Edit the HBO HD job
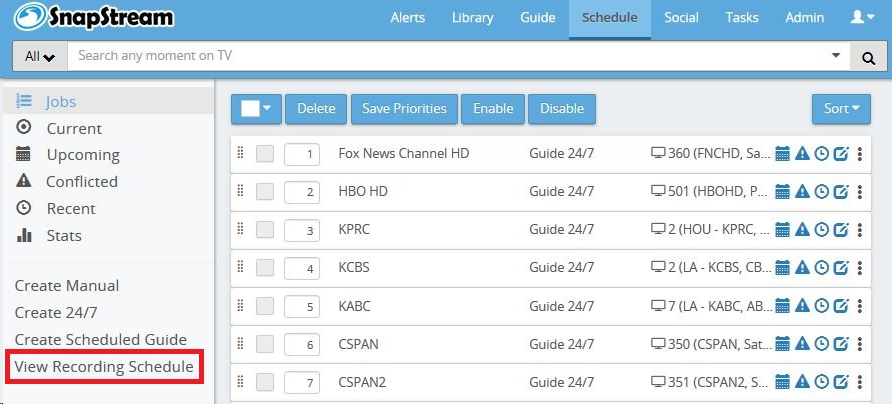Viewport: 892px width, 404px height. (841, 192)
